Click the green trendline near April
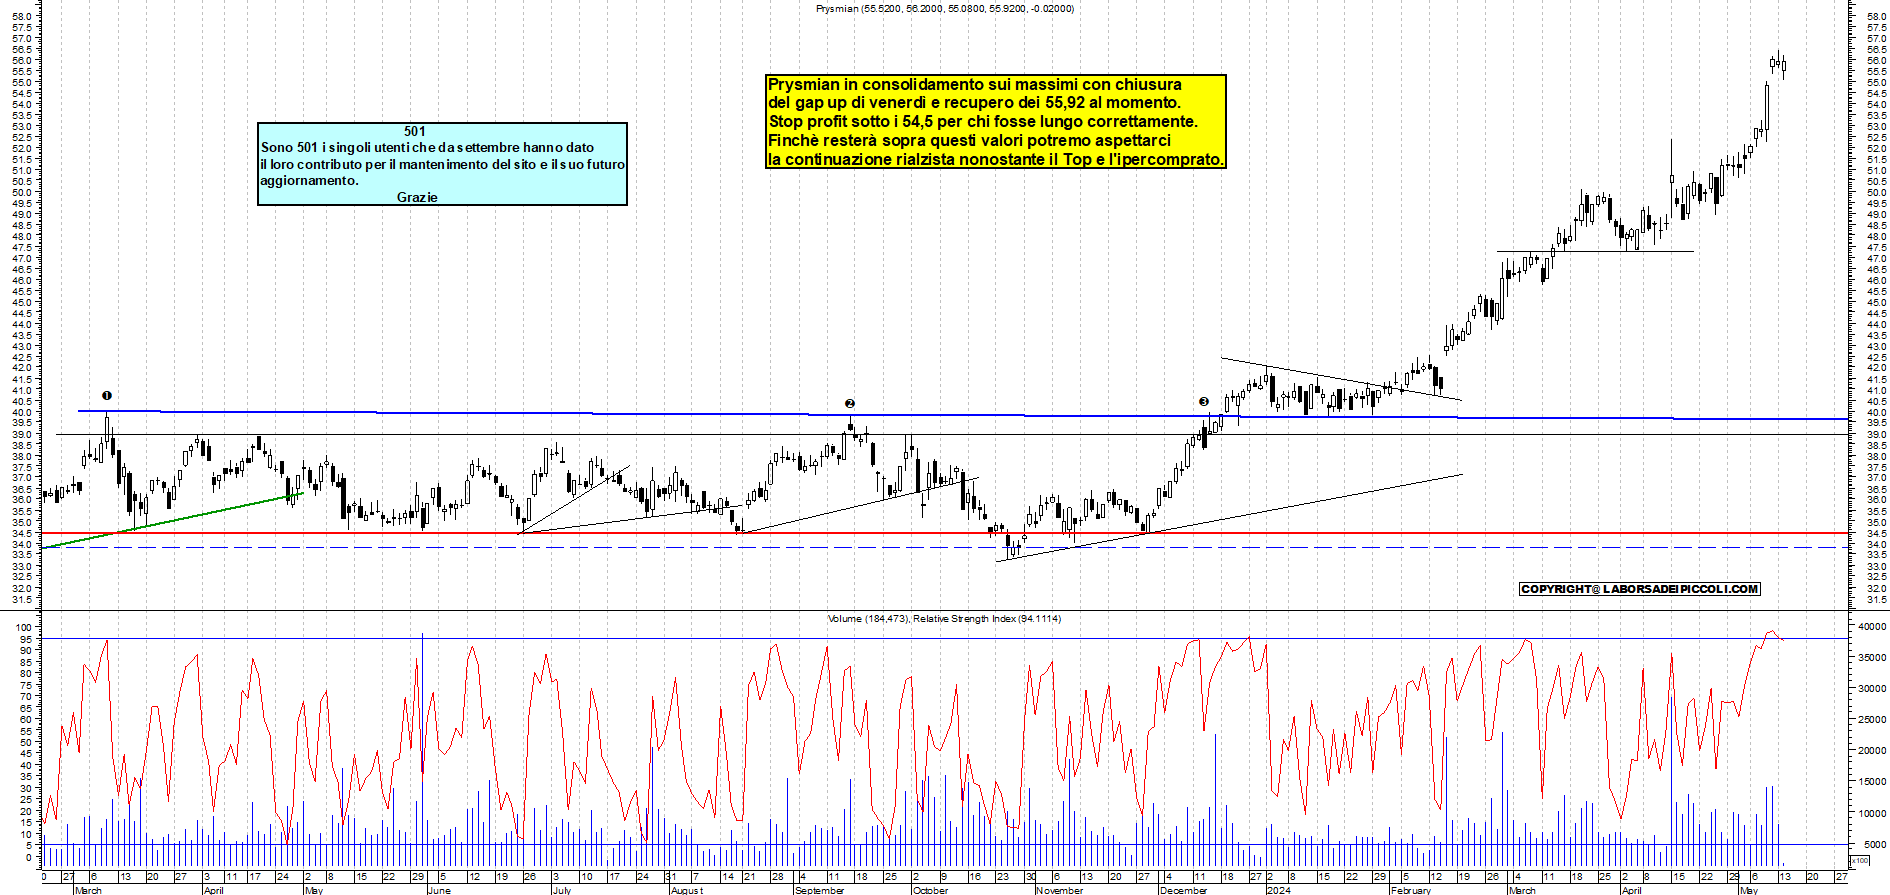Screen dimensions: 1890x895 pos(171,521)
